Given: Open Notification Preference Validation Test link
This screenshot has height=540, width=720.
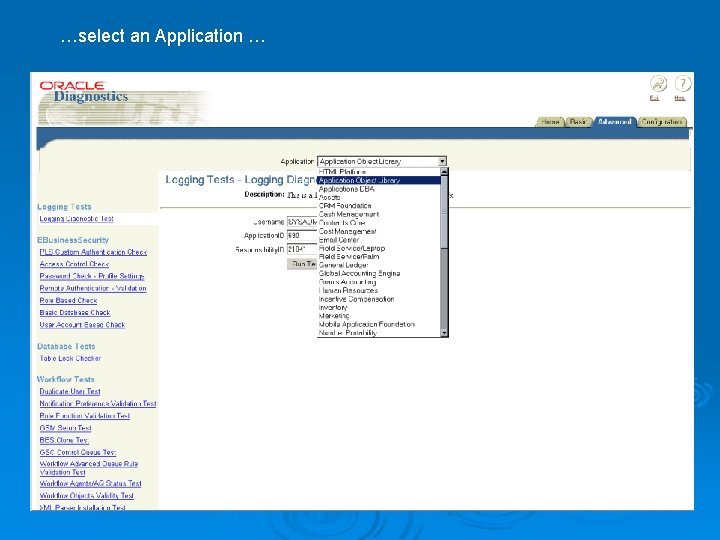Looking at the screenshot, I should coord(98,404).
